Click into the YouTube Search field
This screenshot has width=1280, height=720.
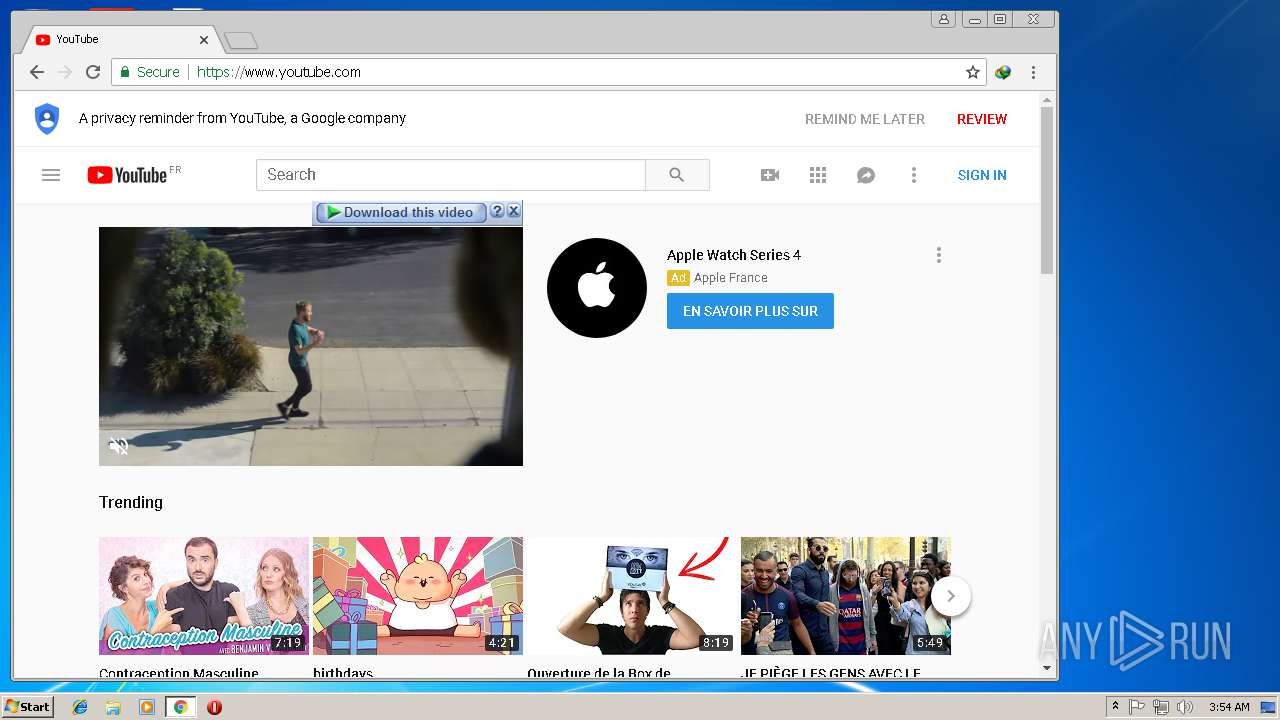[x=451, y=175]
